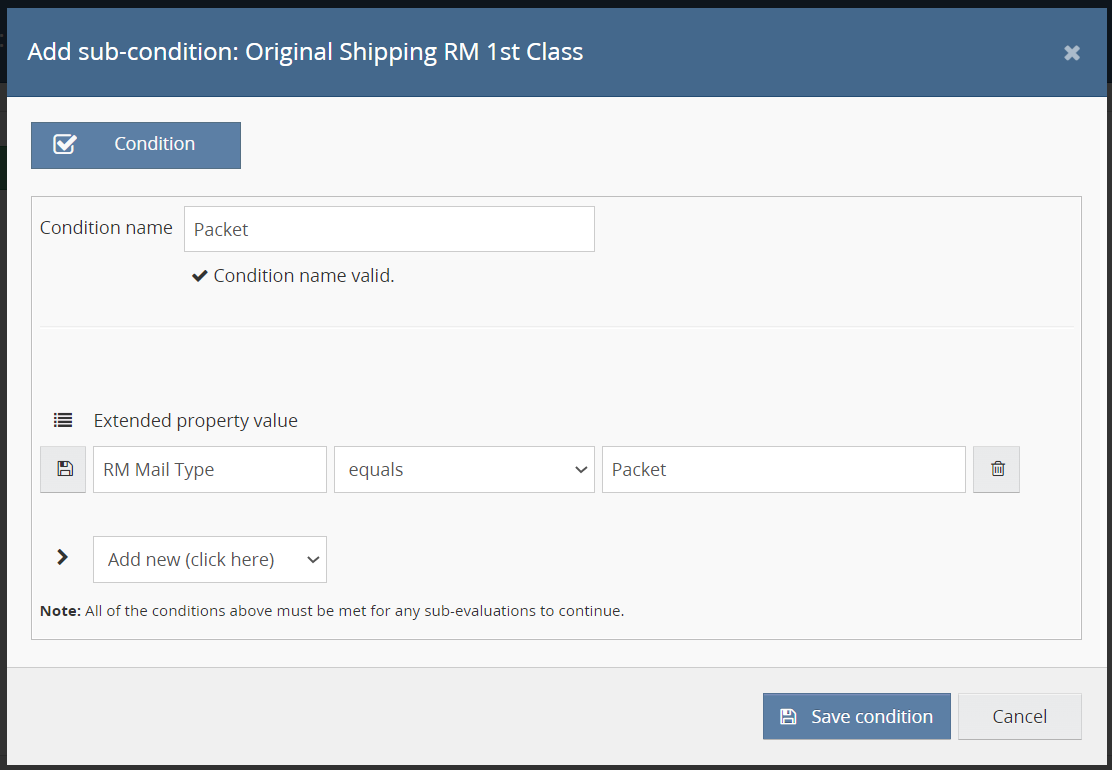Click floppy disk icon left of RM Mail Type
The image size is (1112, 770).
(64, 469)
